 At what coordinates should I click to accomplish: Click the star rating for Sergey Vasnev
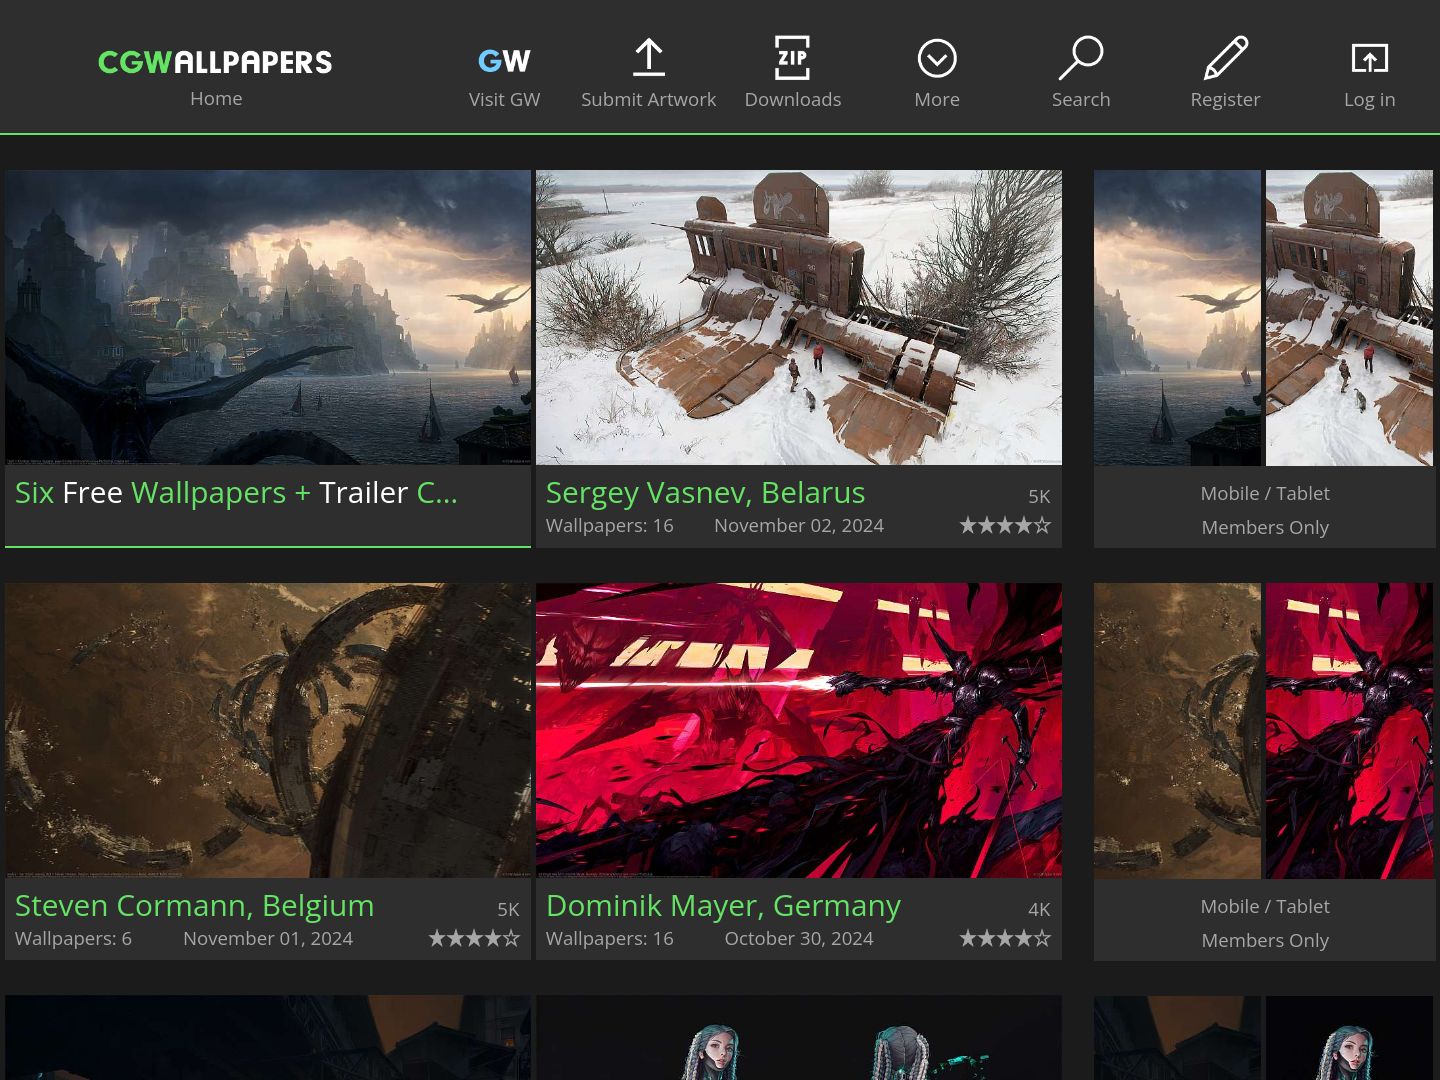(1005, 525)
